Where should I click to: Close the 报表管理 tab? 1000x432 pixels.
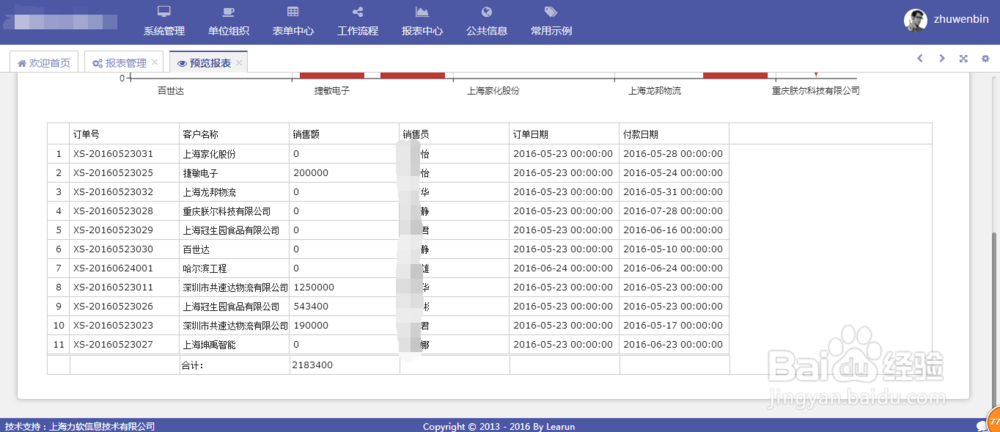(x=154, y=63)
